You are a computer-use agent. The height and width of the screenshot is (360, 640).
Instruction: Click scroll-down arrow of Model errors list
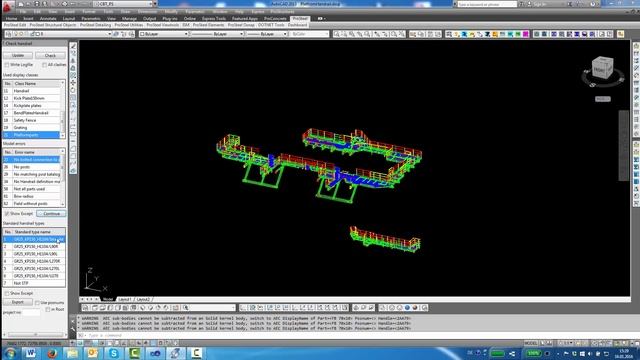(62, 204)
